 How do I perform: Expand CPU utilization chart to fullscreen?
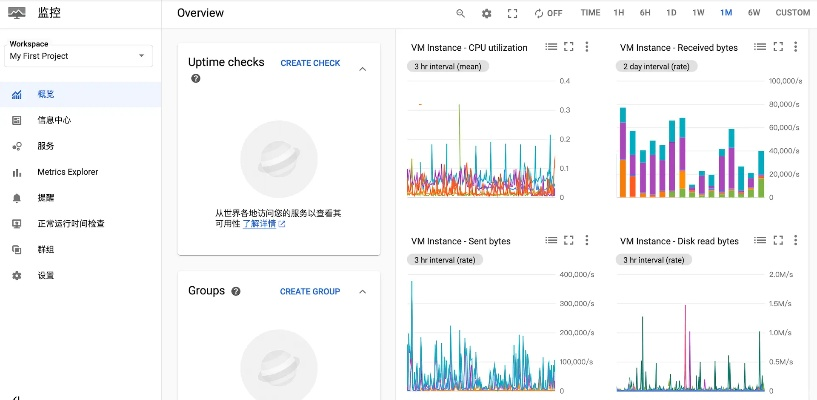pos(569,47)
